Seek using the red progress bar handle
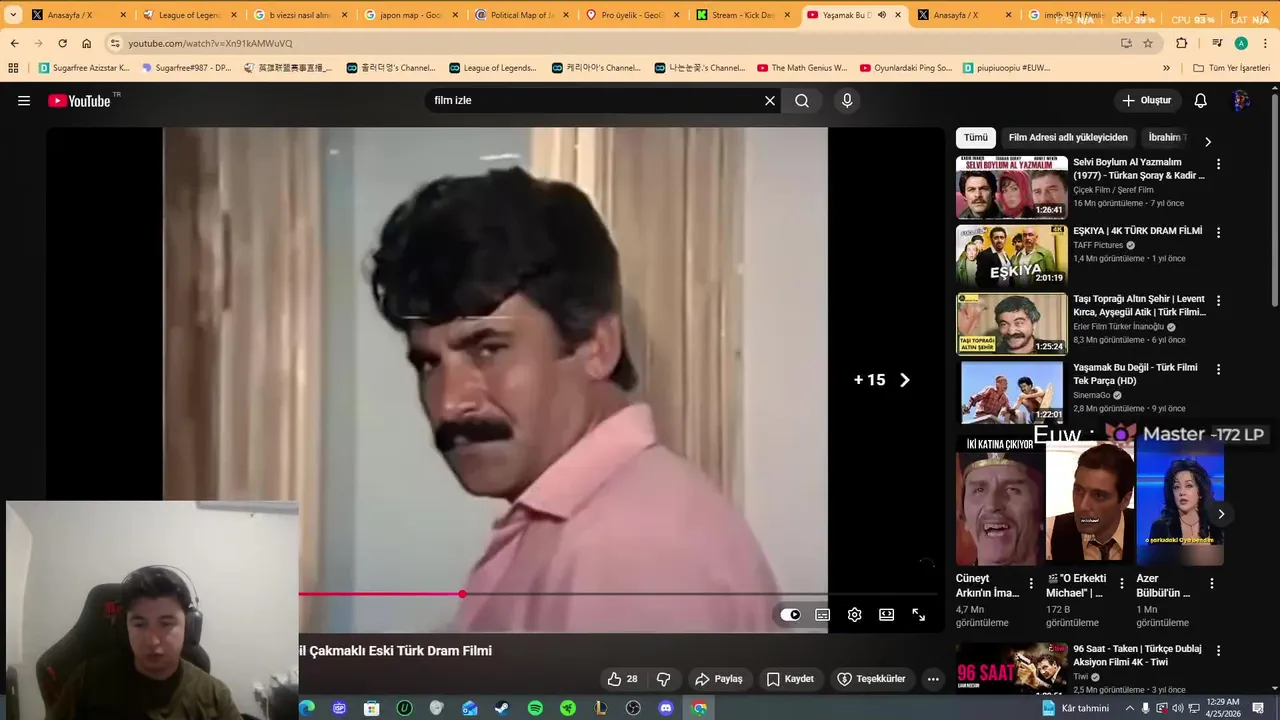 coord(462,594)
